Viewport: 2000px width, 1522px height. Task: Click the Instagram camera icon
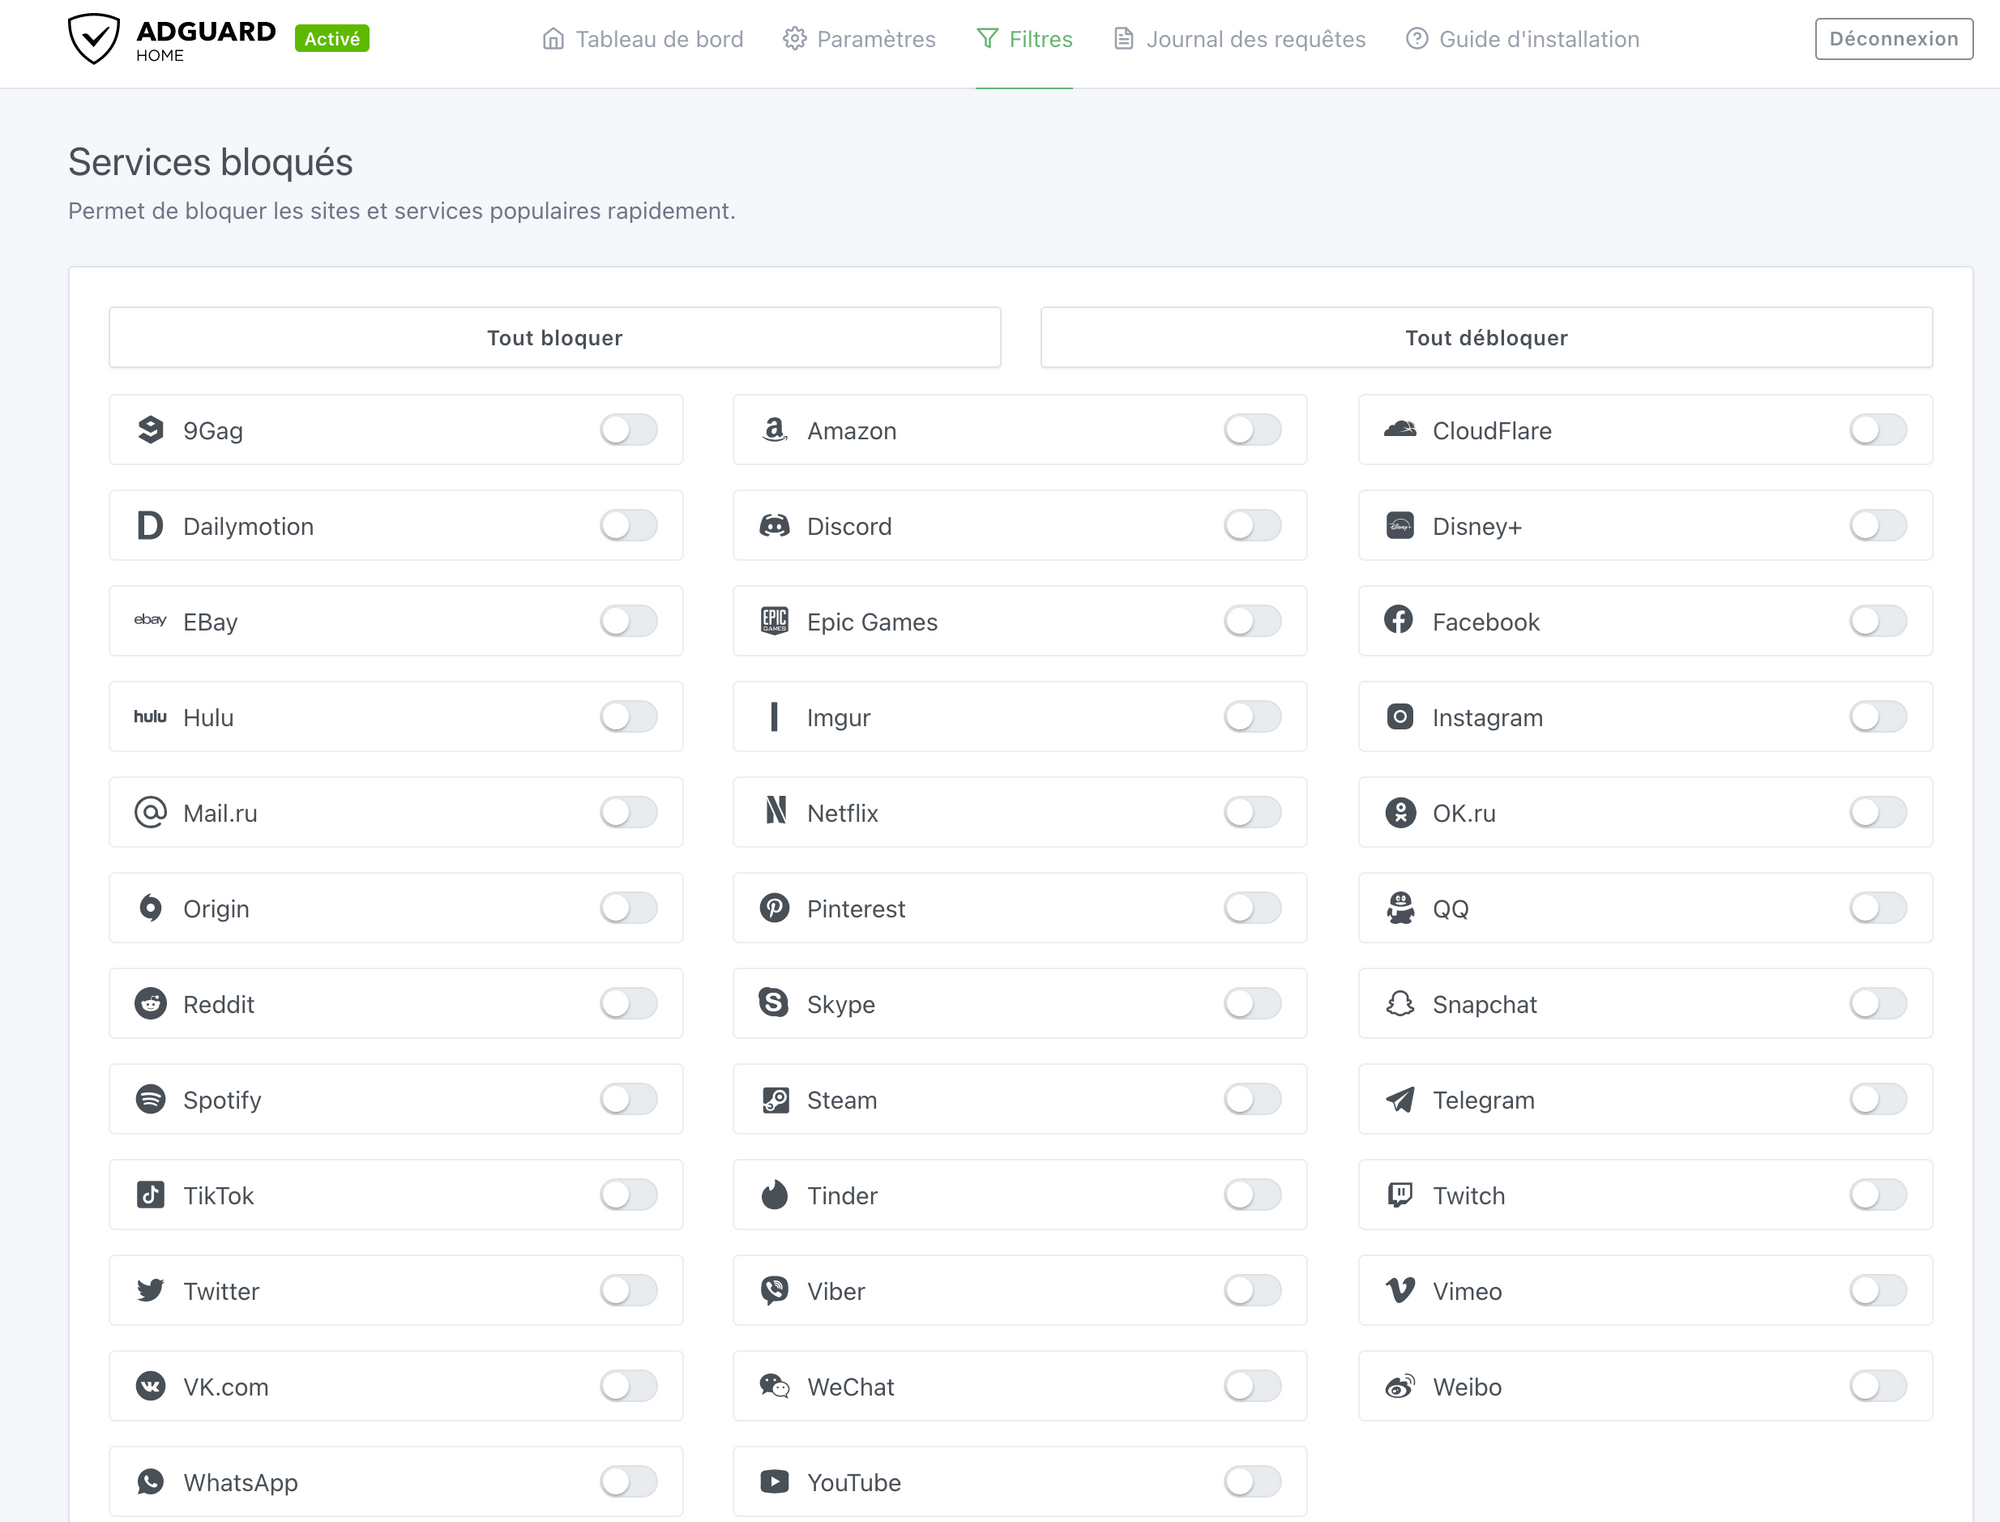click(x=1400, y=717)
